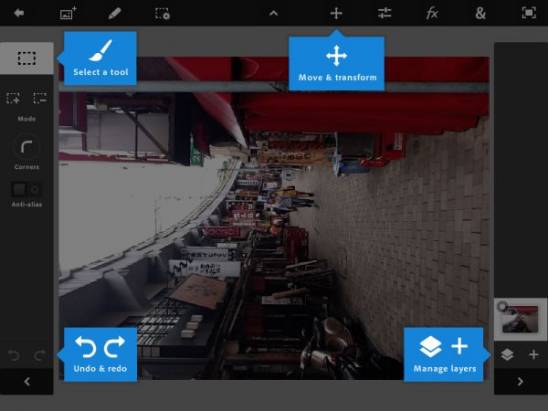Image resolution: width=548 pixels, height=411 pixels.
Task: Add a new layer with plus
Action: point(534,355)
